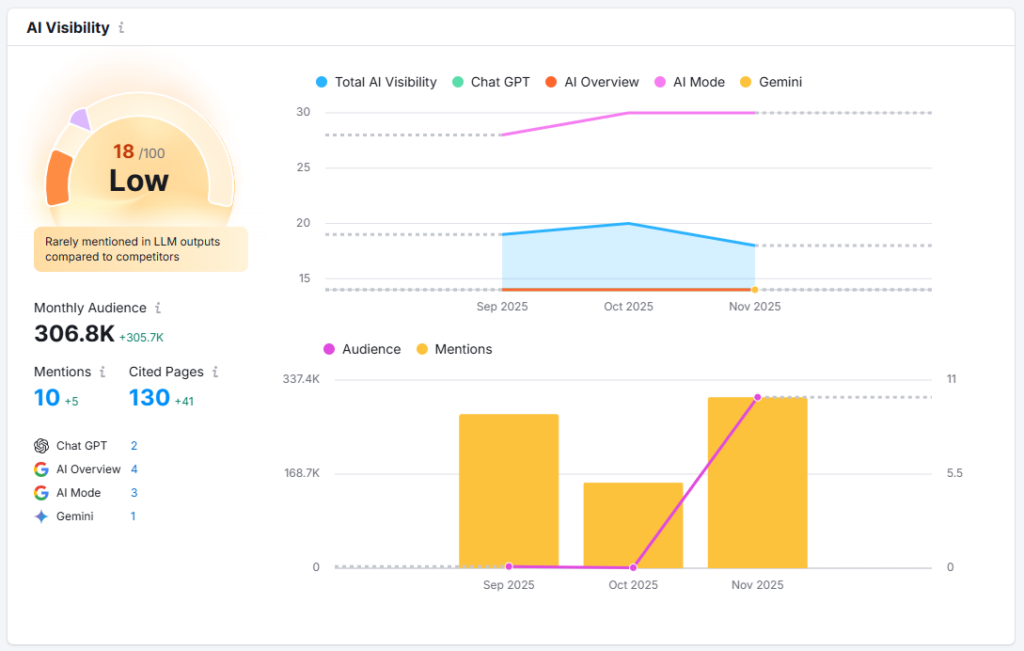This screenshot has width=1024, height=651.
Task: Click the Google icon beside AI Mode
Action: coord(41,493)
